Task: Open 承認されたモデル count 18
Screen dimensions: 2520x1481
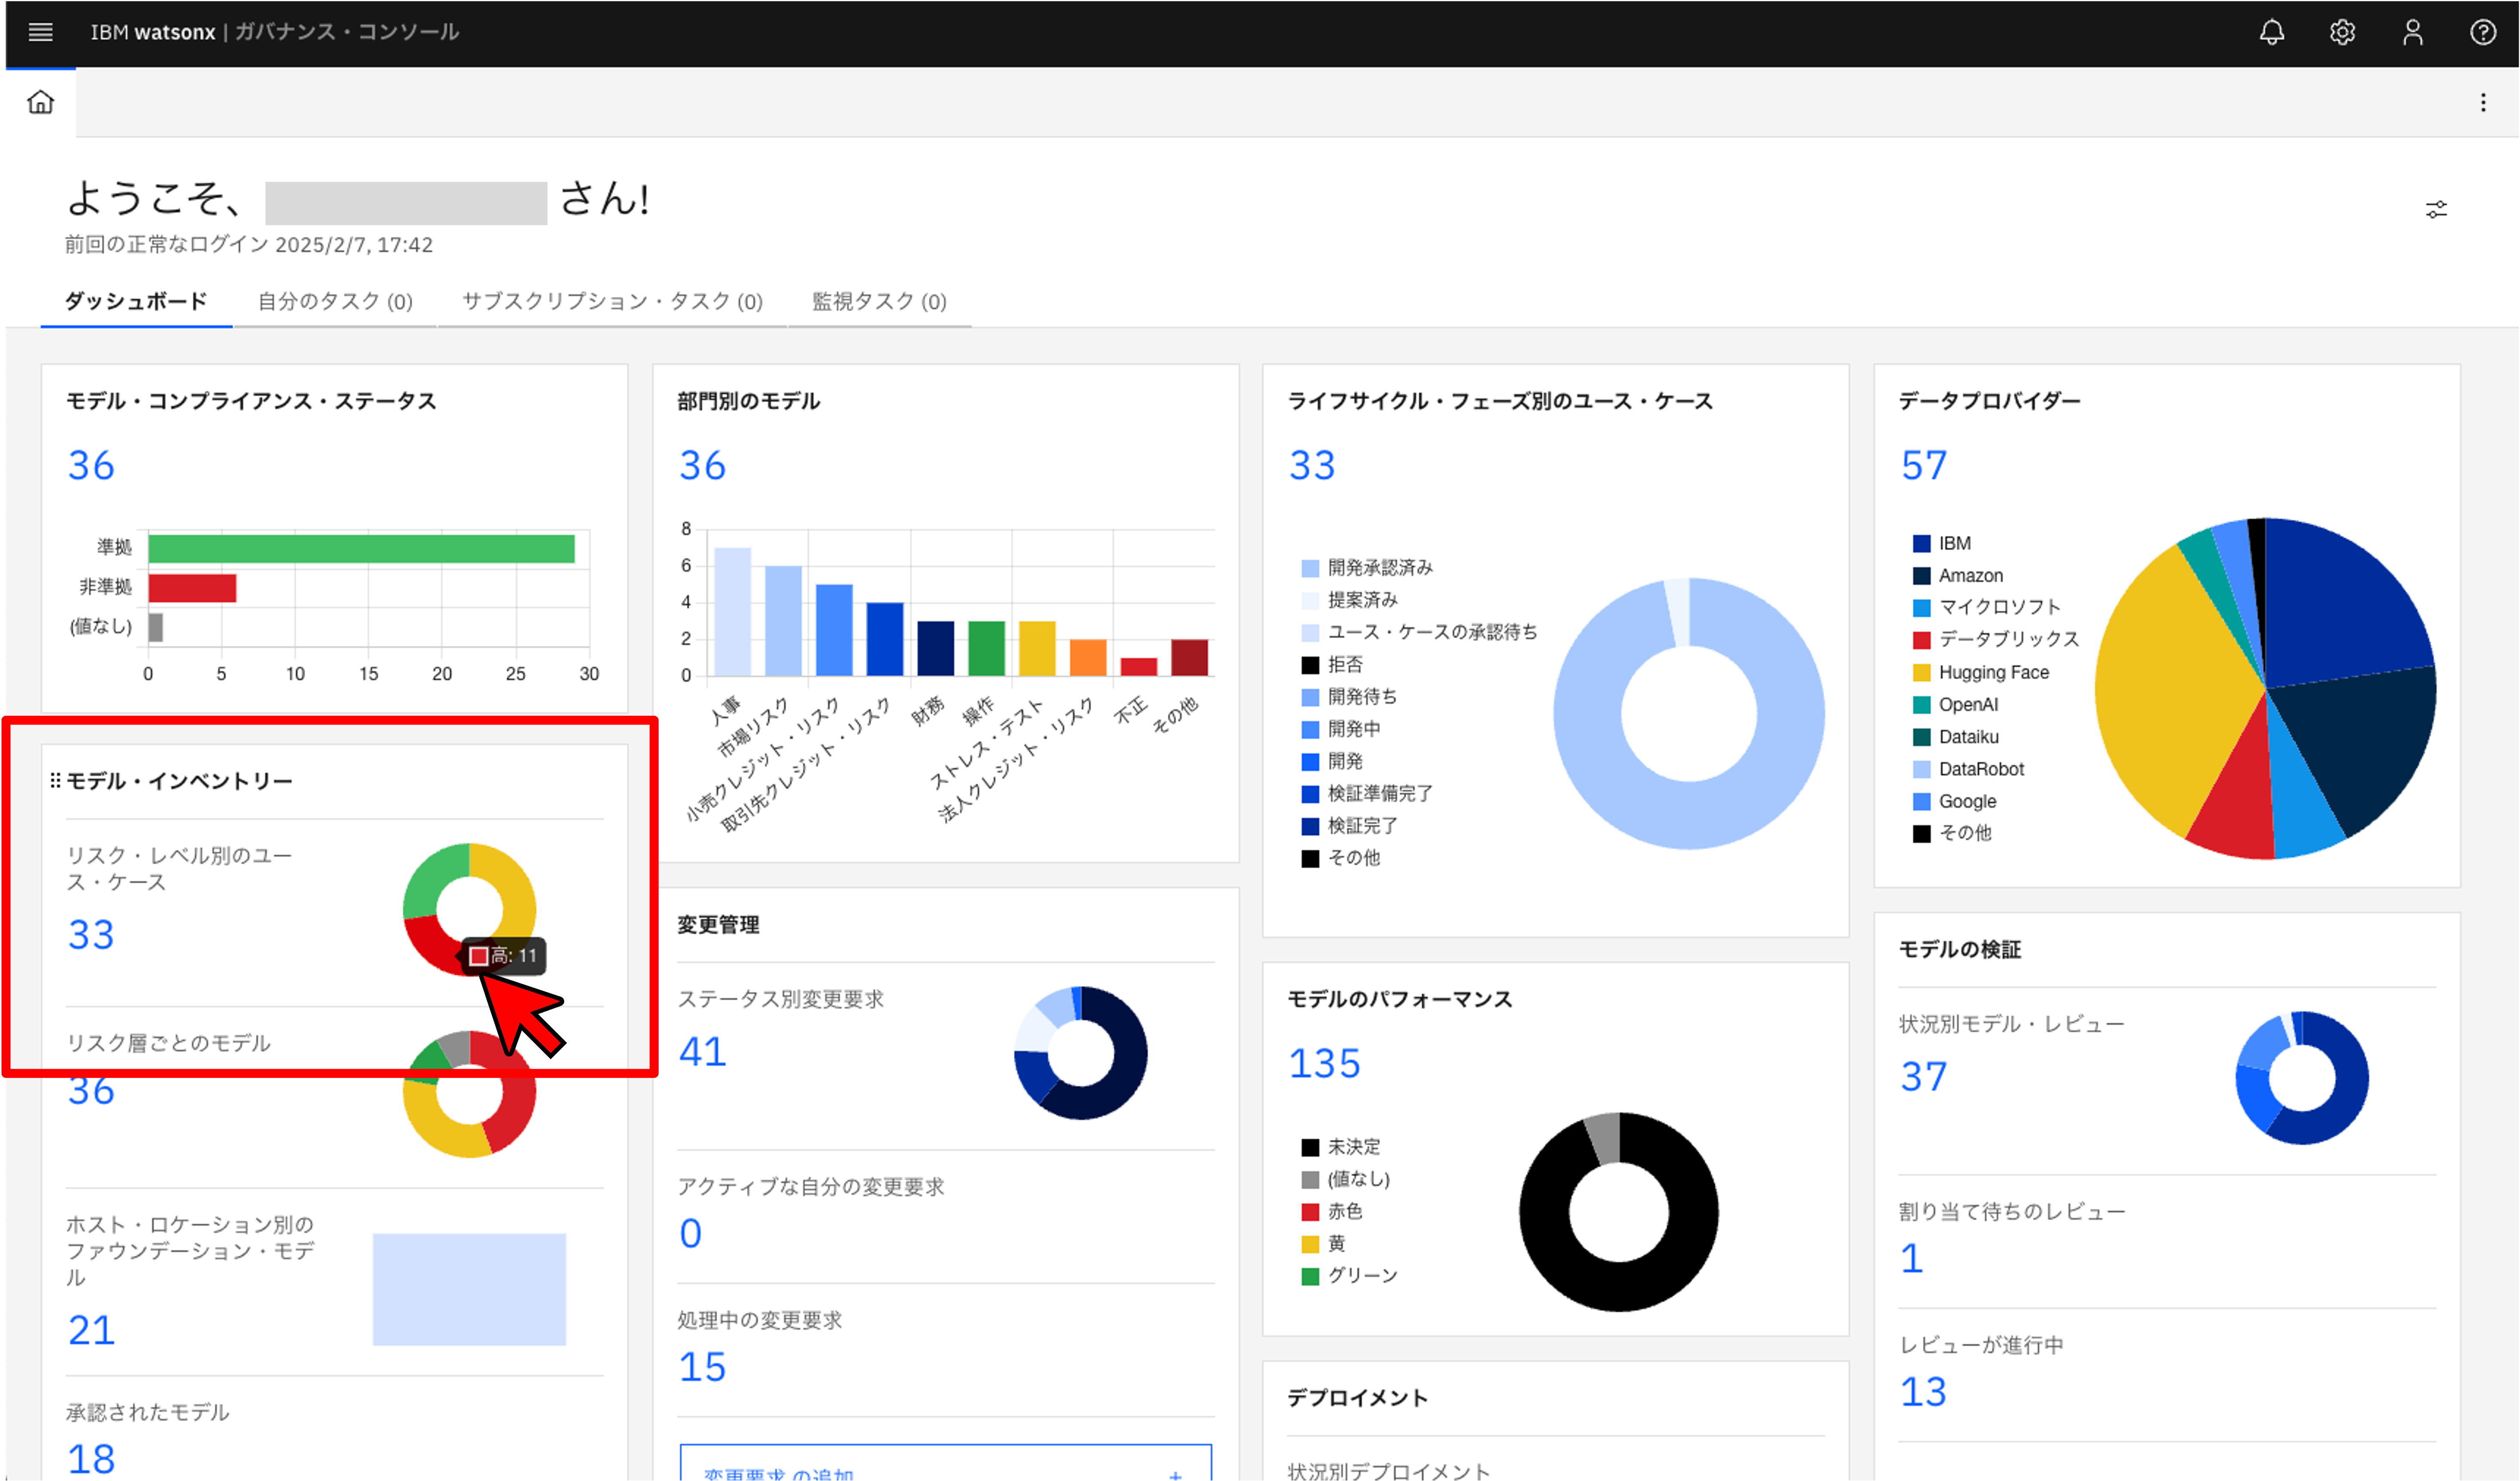Action: [x=91, y=1458]
